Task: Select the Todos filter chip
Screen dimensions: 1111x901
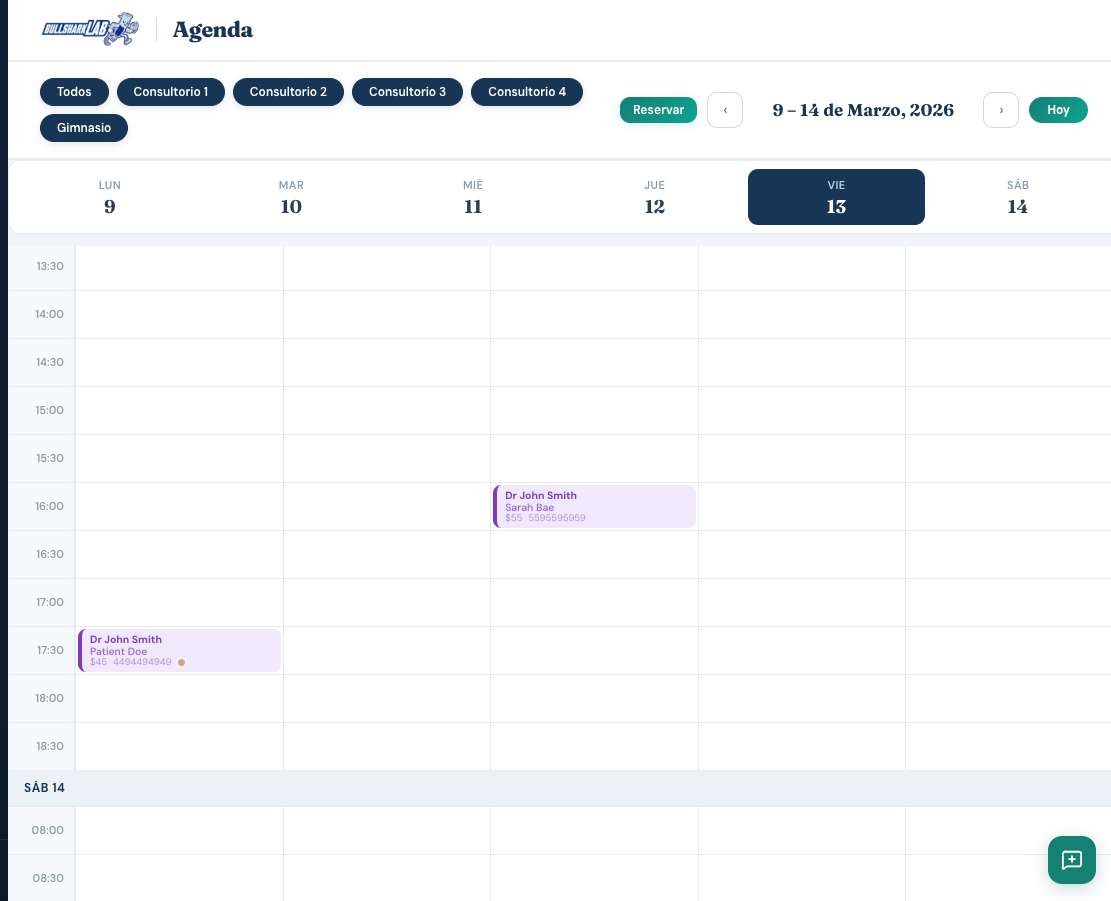Action: coord(74,91)
